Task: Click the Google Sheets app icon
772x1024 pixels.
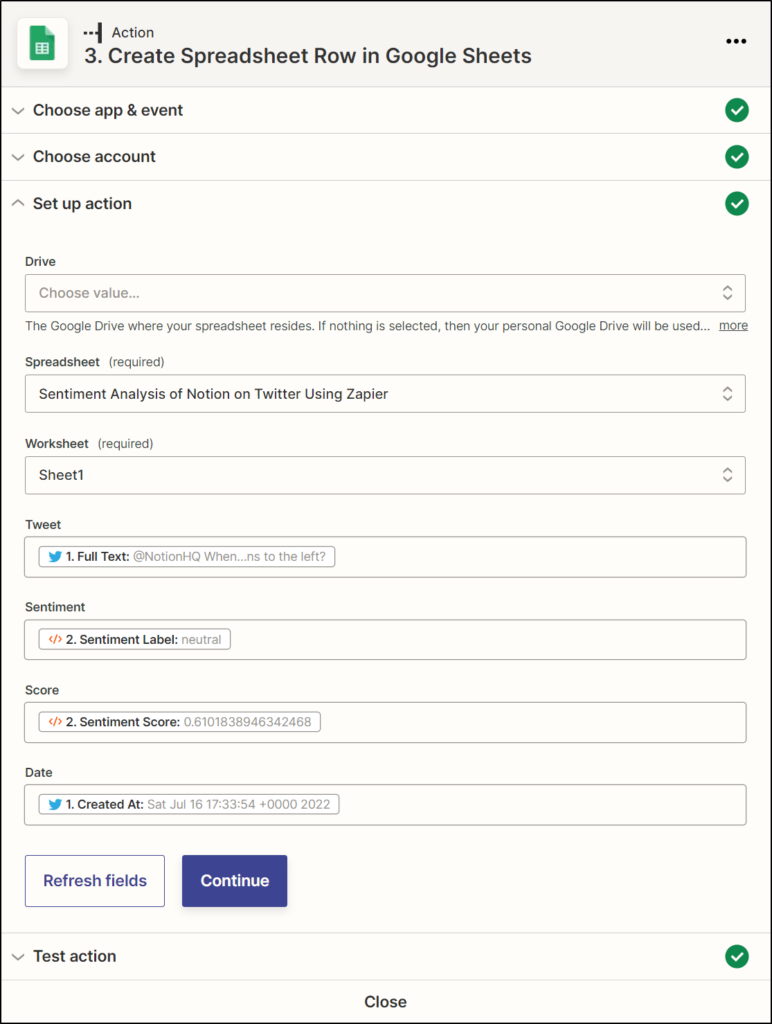Action: 42,43
